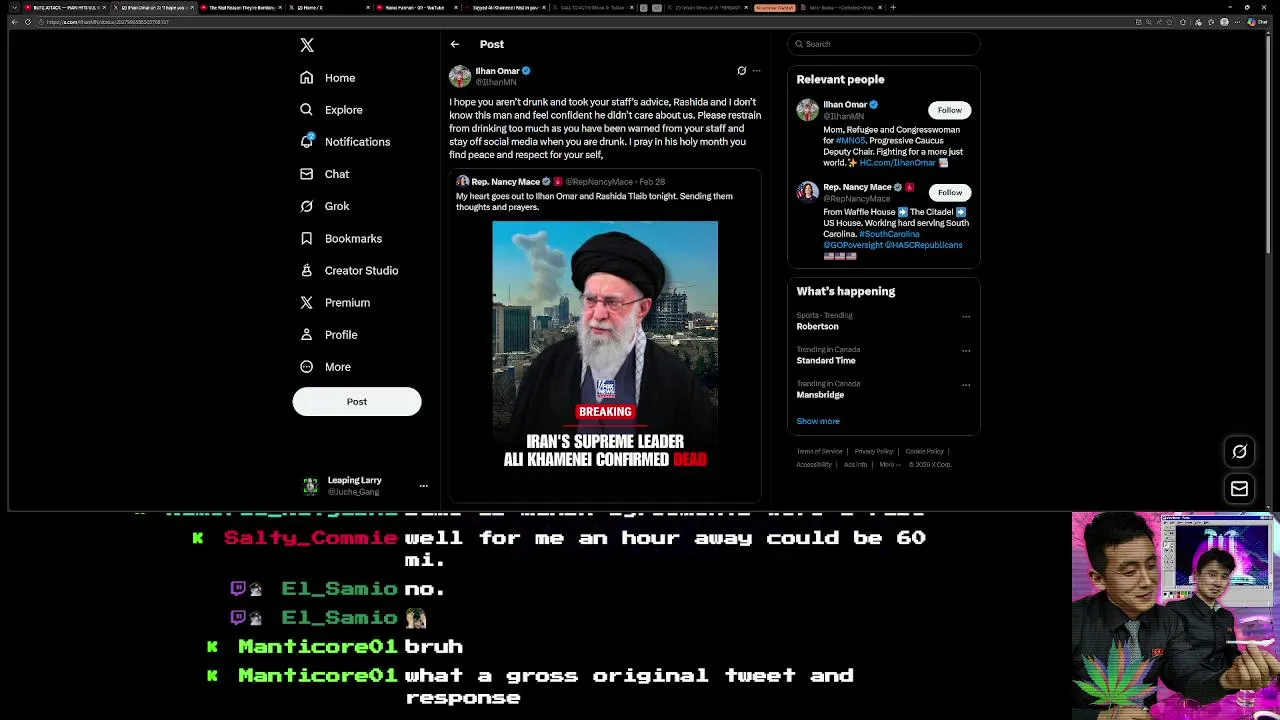This screenshot has width=1280, height=720.
Task: Open the browser settings three-dot menu
Action: click(1237, 22)
